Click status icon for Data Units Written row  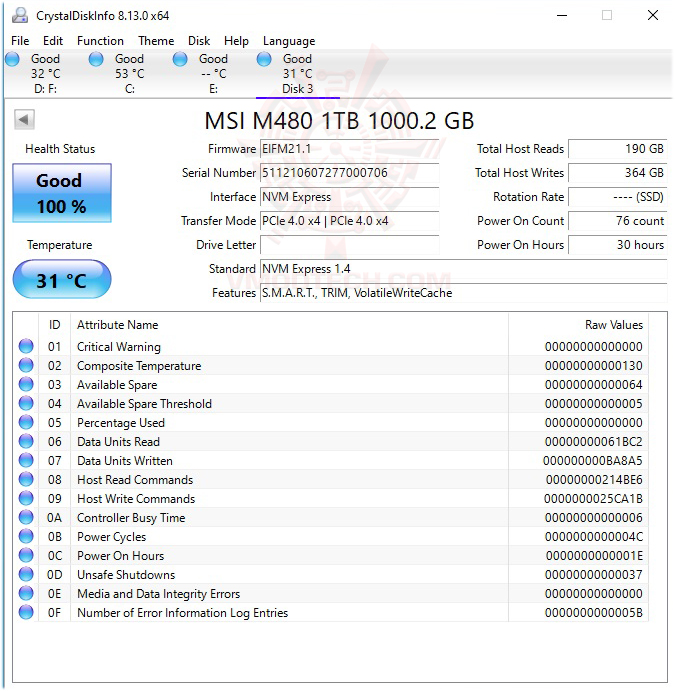click(26, 461)
